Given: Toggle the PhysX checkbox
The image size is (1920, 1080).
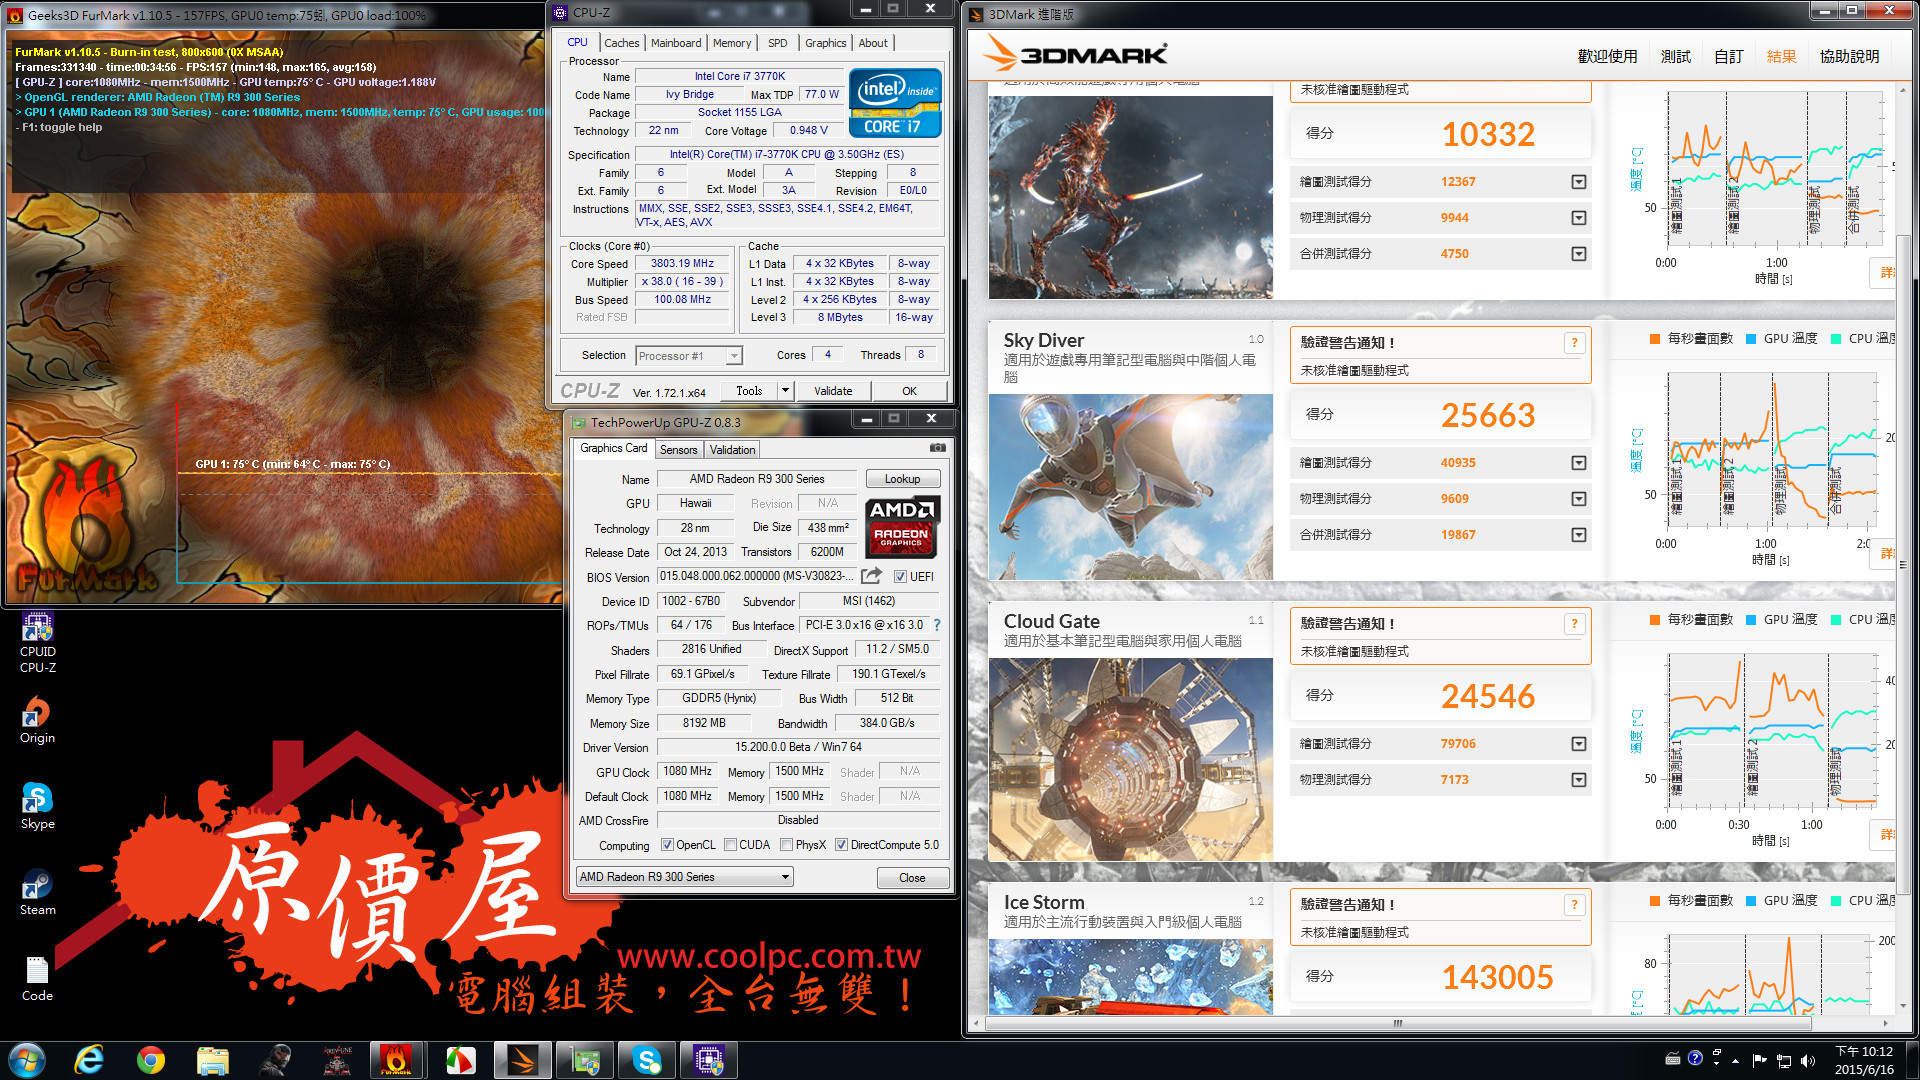Looking at the screenshot, I should (x=786, y=845).
